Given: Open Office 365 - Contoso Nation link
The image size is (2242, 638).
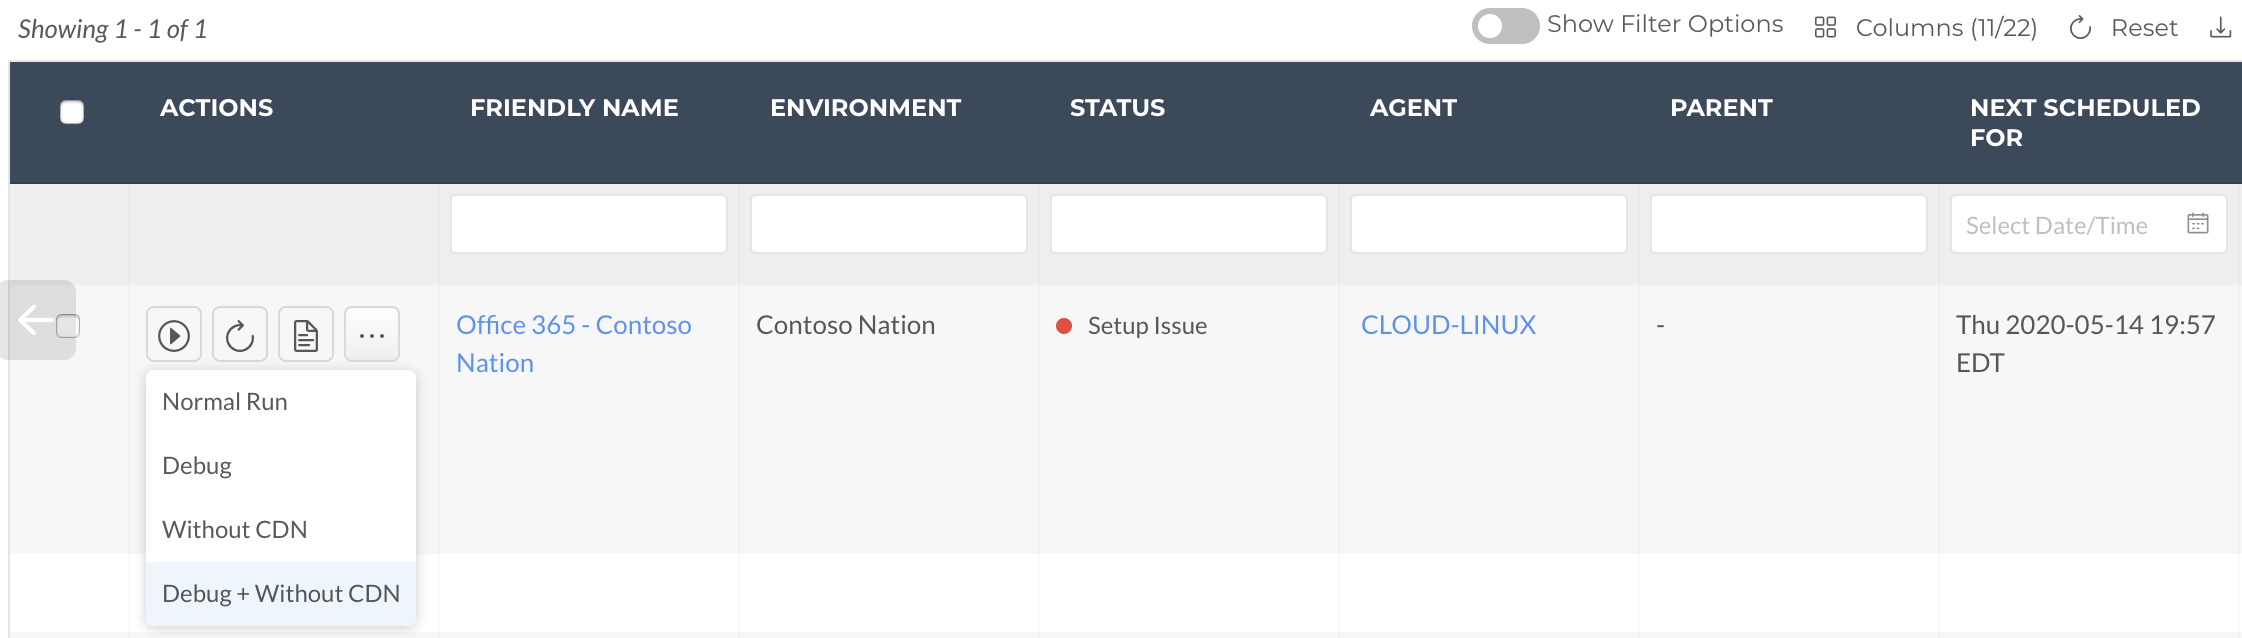Looking at the screenshot, I should pos(574,344).
